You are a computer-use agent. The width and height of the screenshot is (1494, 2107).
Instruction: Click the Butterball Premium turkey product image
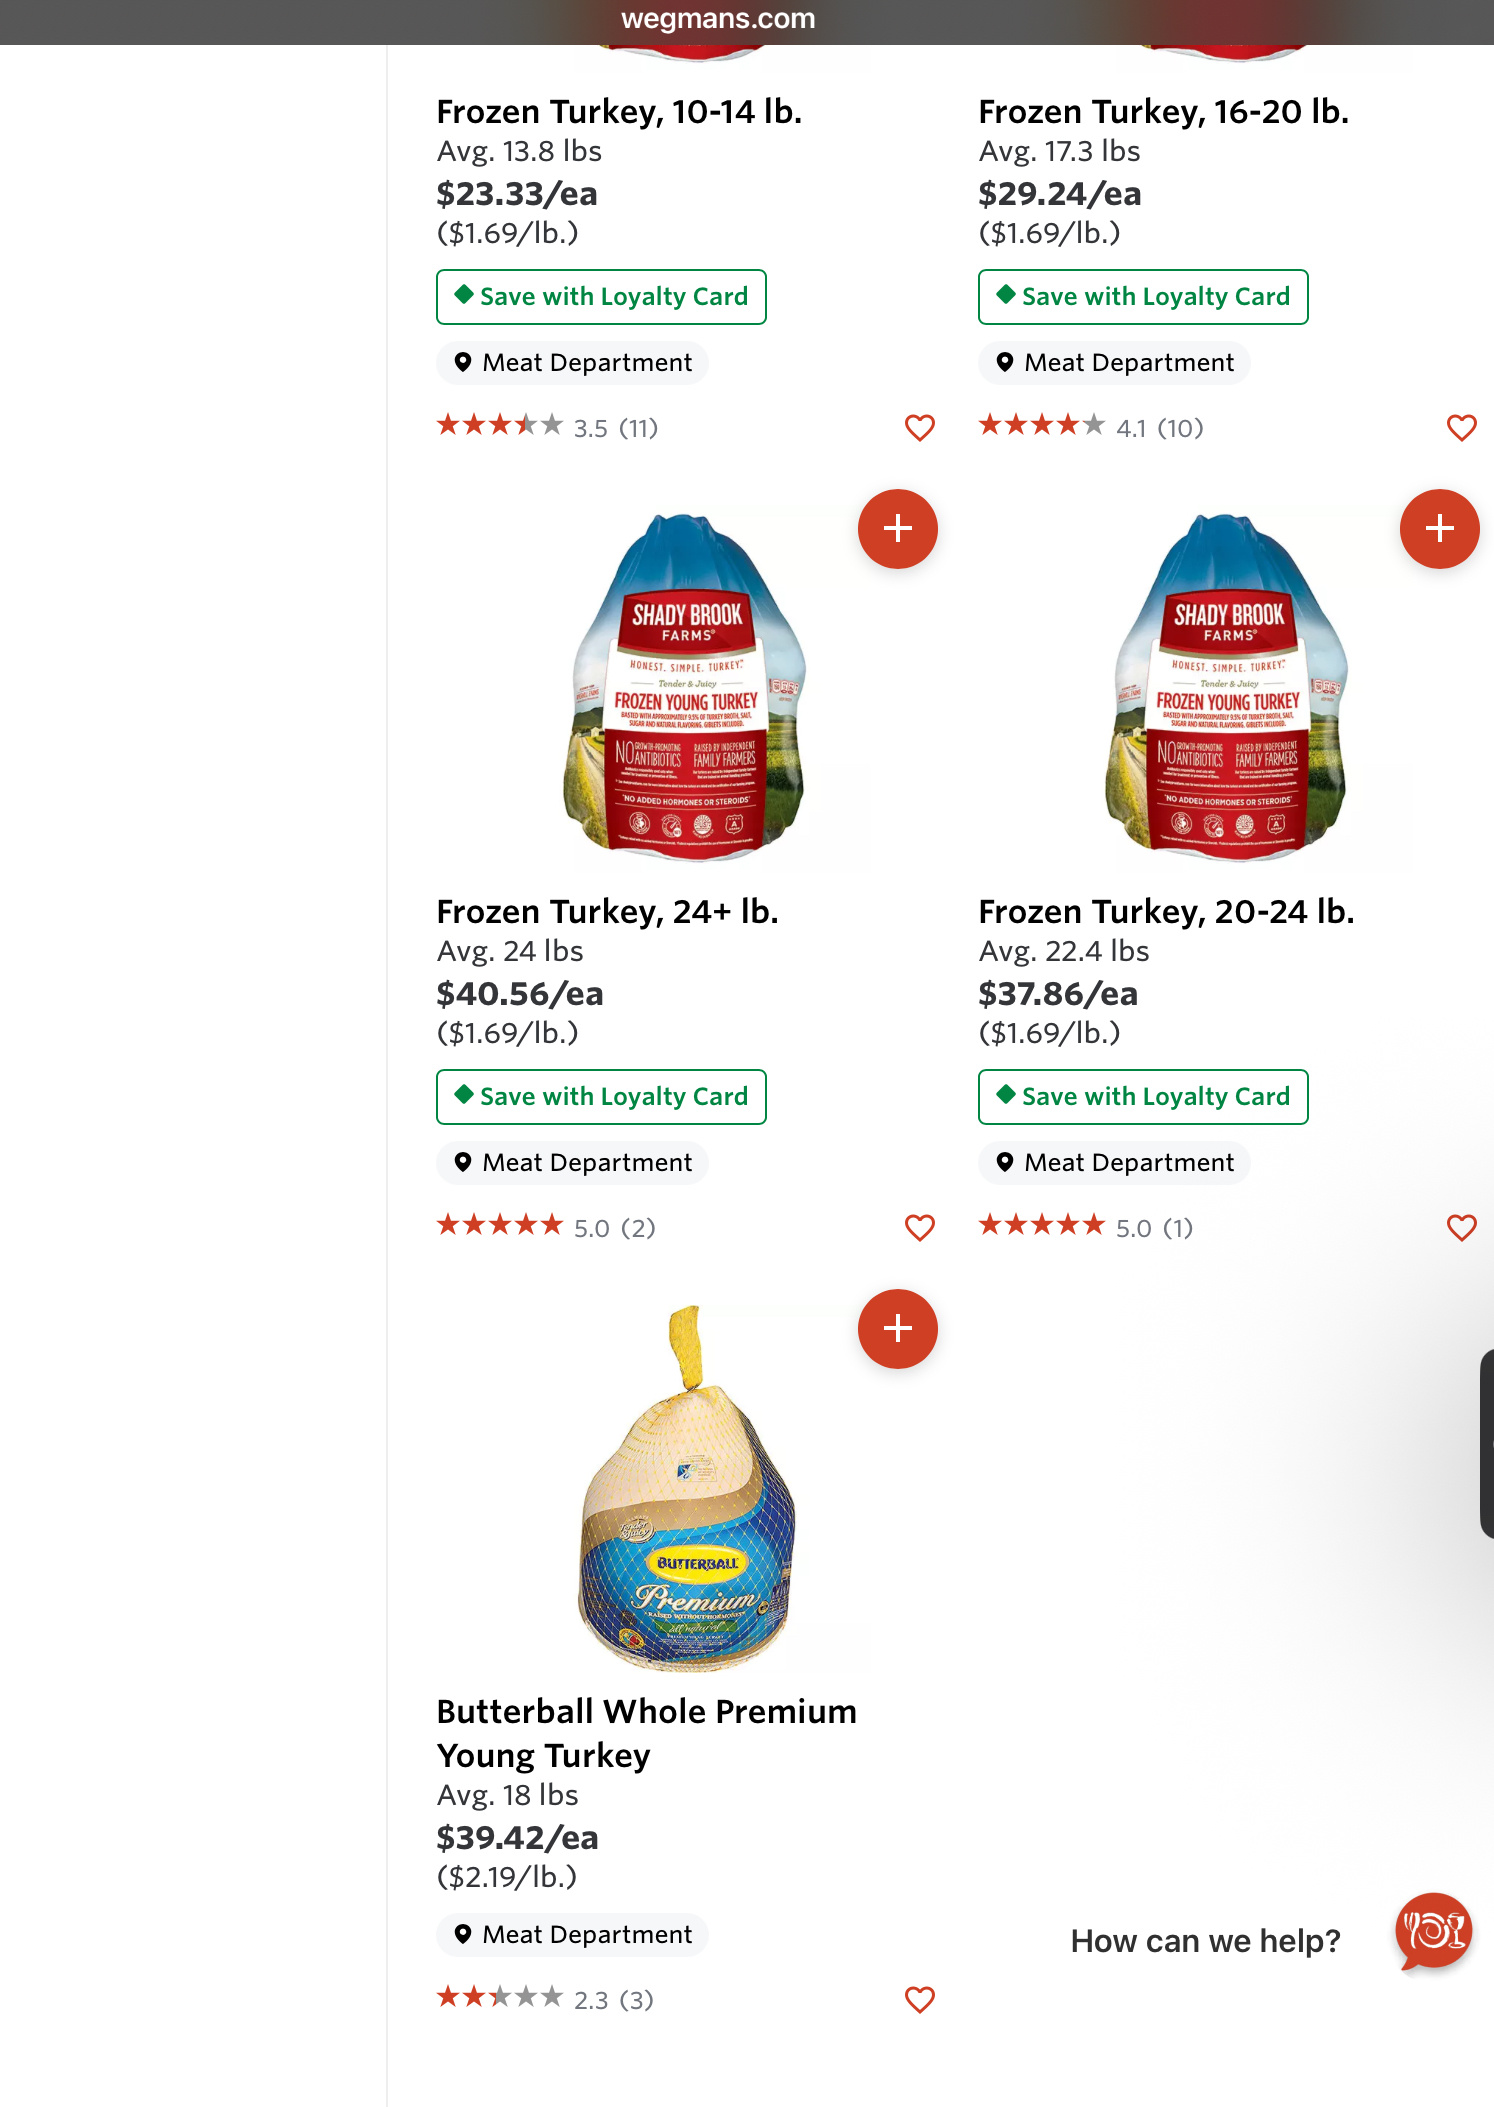tap(686, 1489)
